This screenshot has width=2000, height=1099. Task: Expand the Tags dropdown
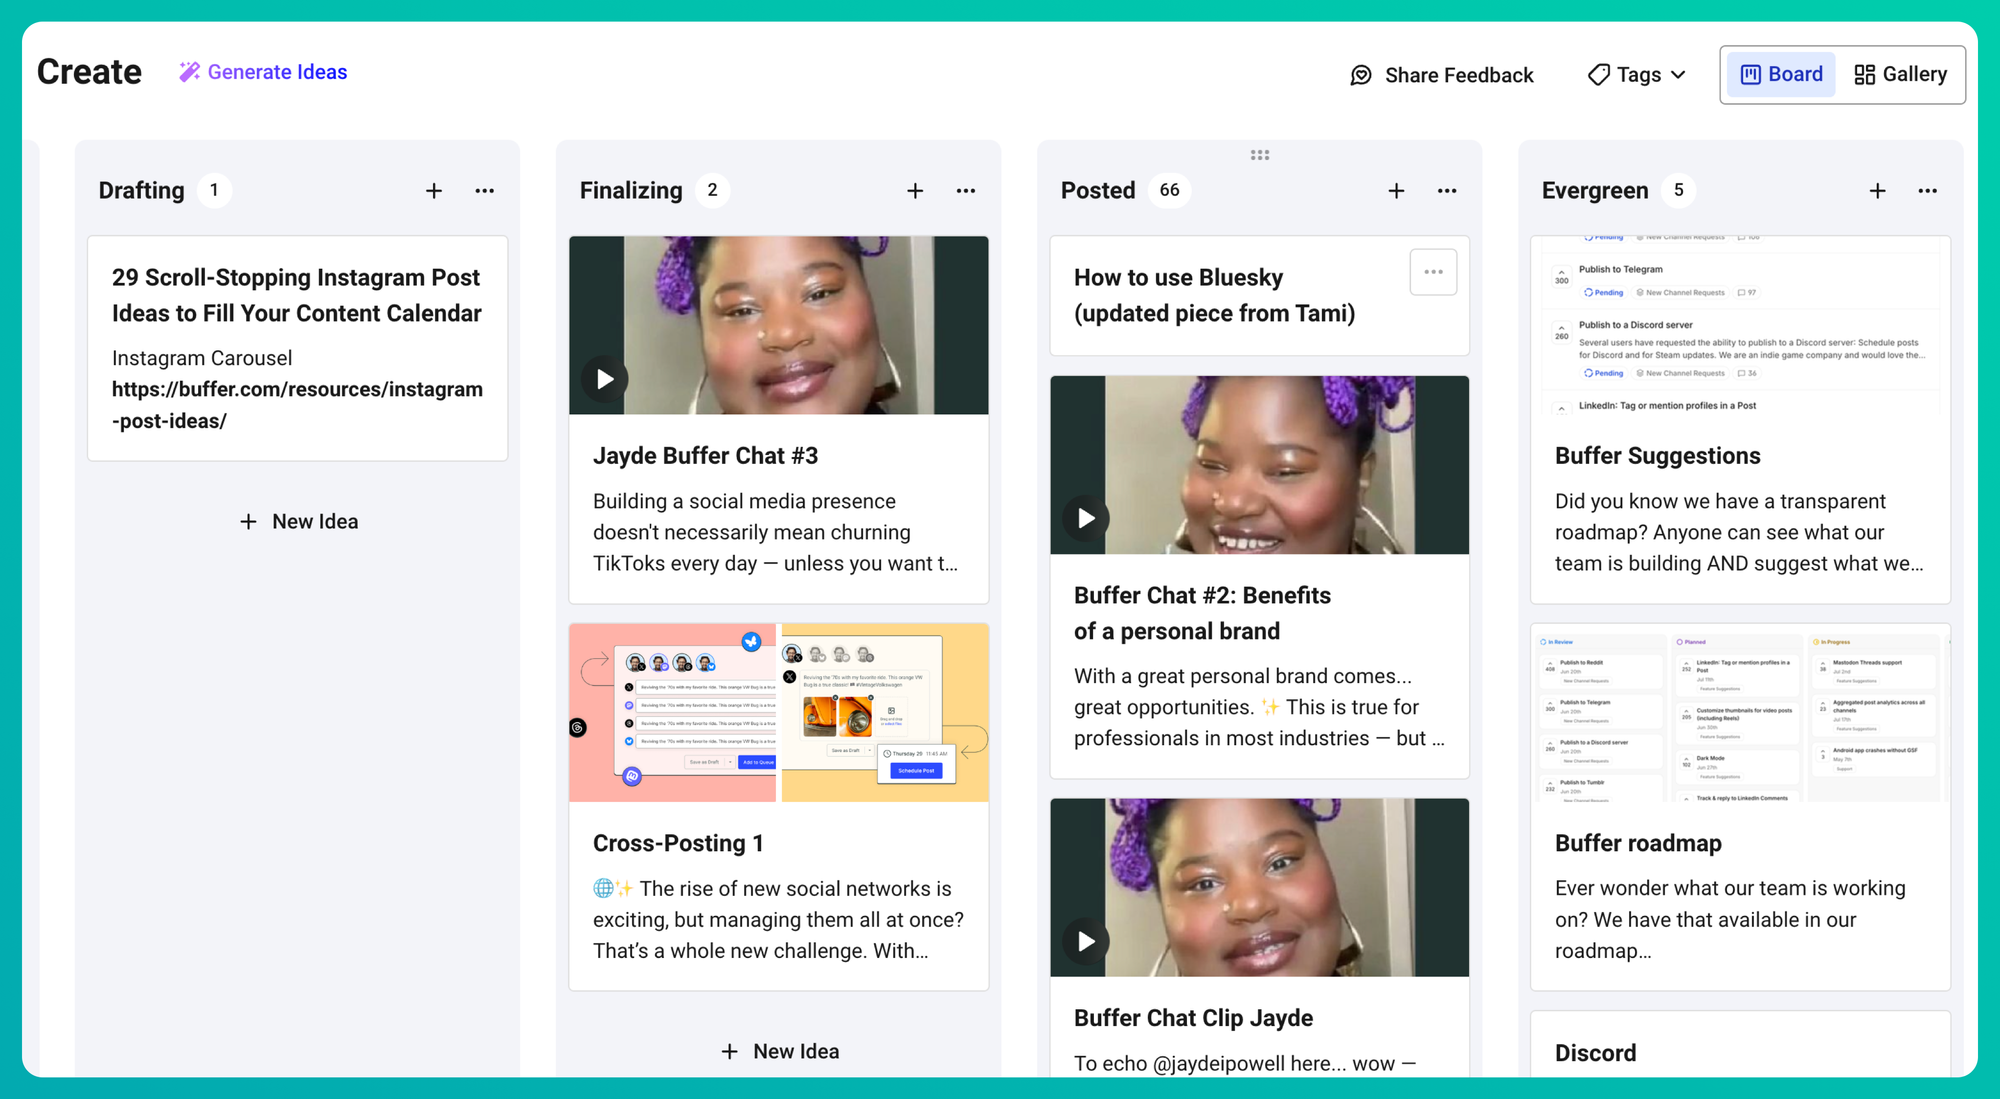(1637, 75)
